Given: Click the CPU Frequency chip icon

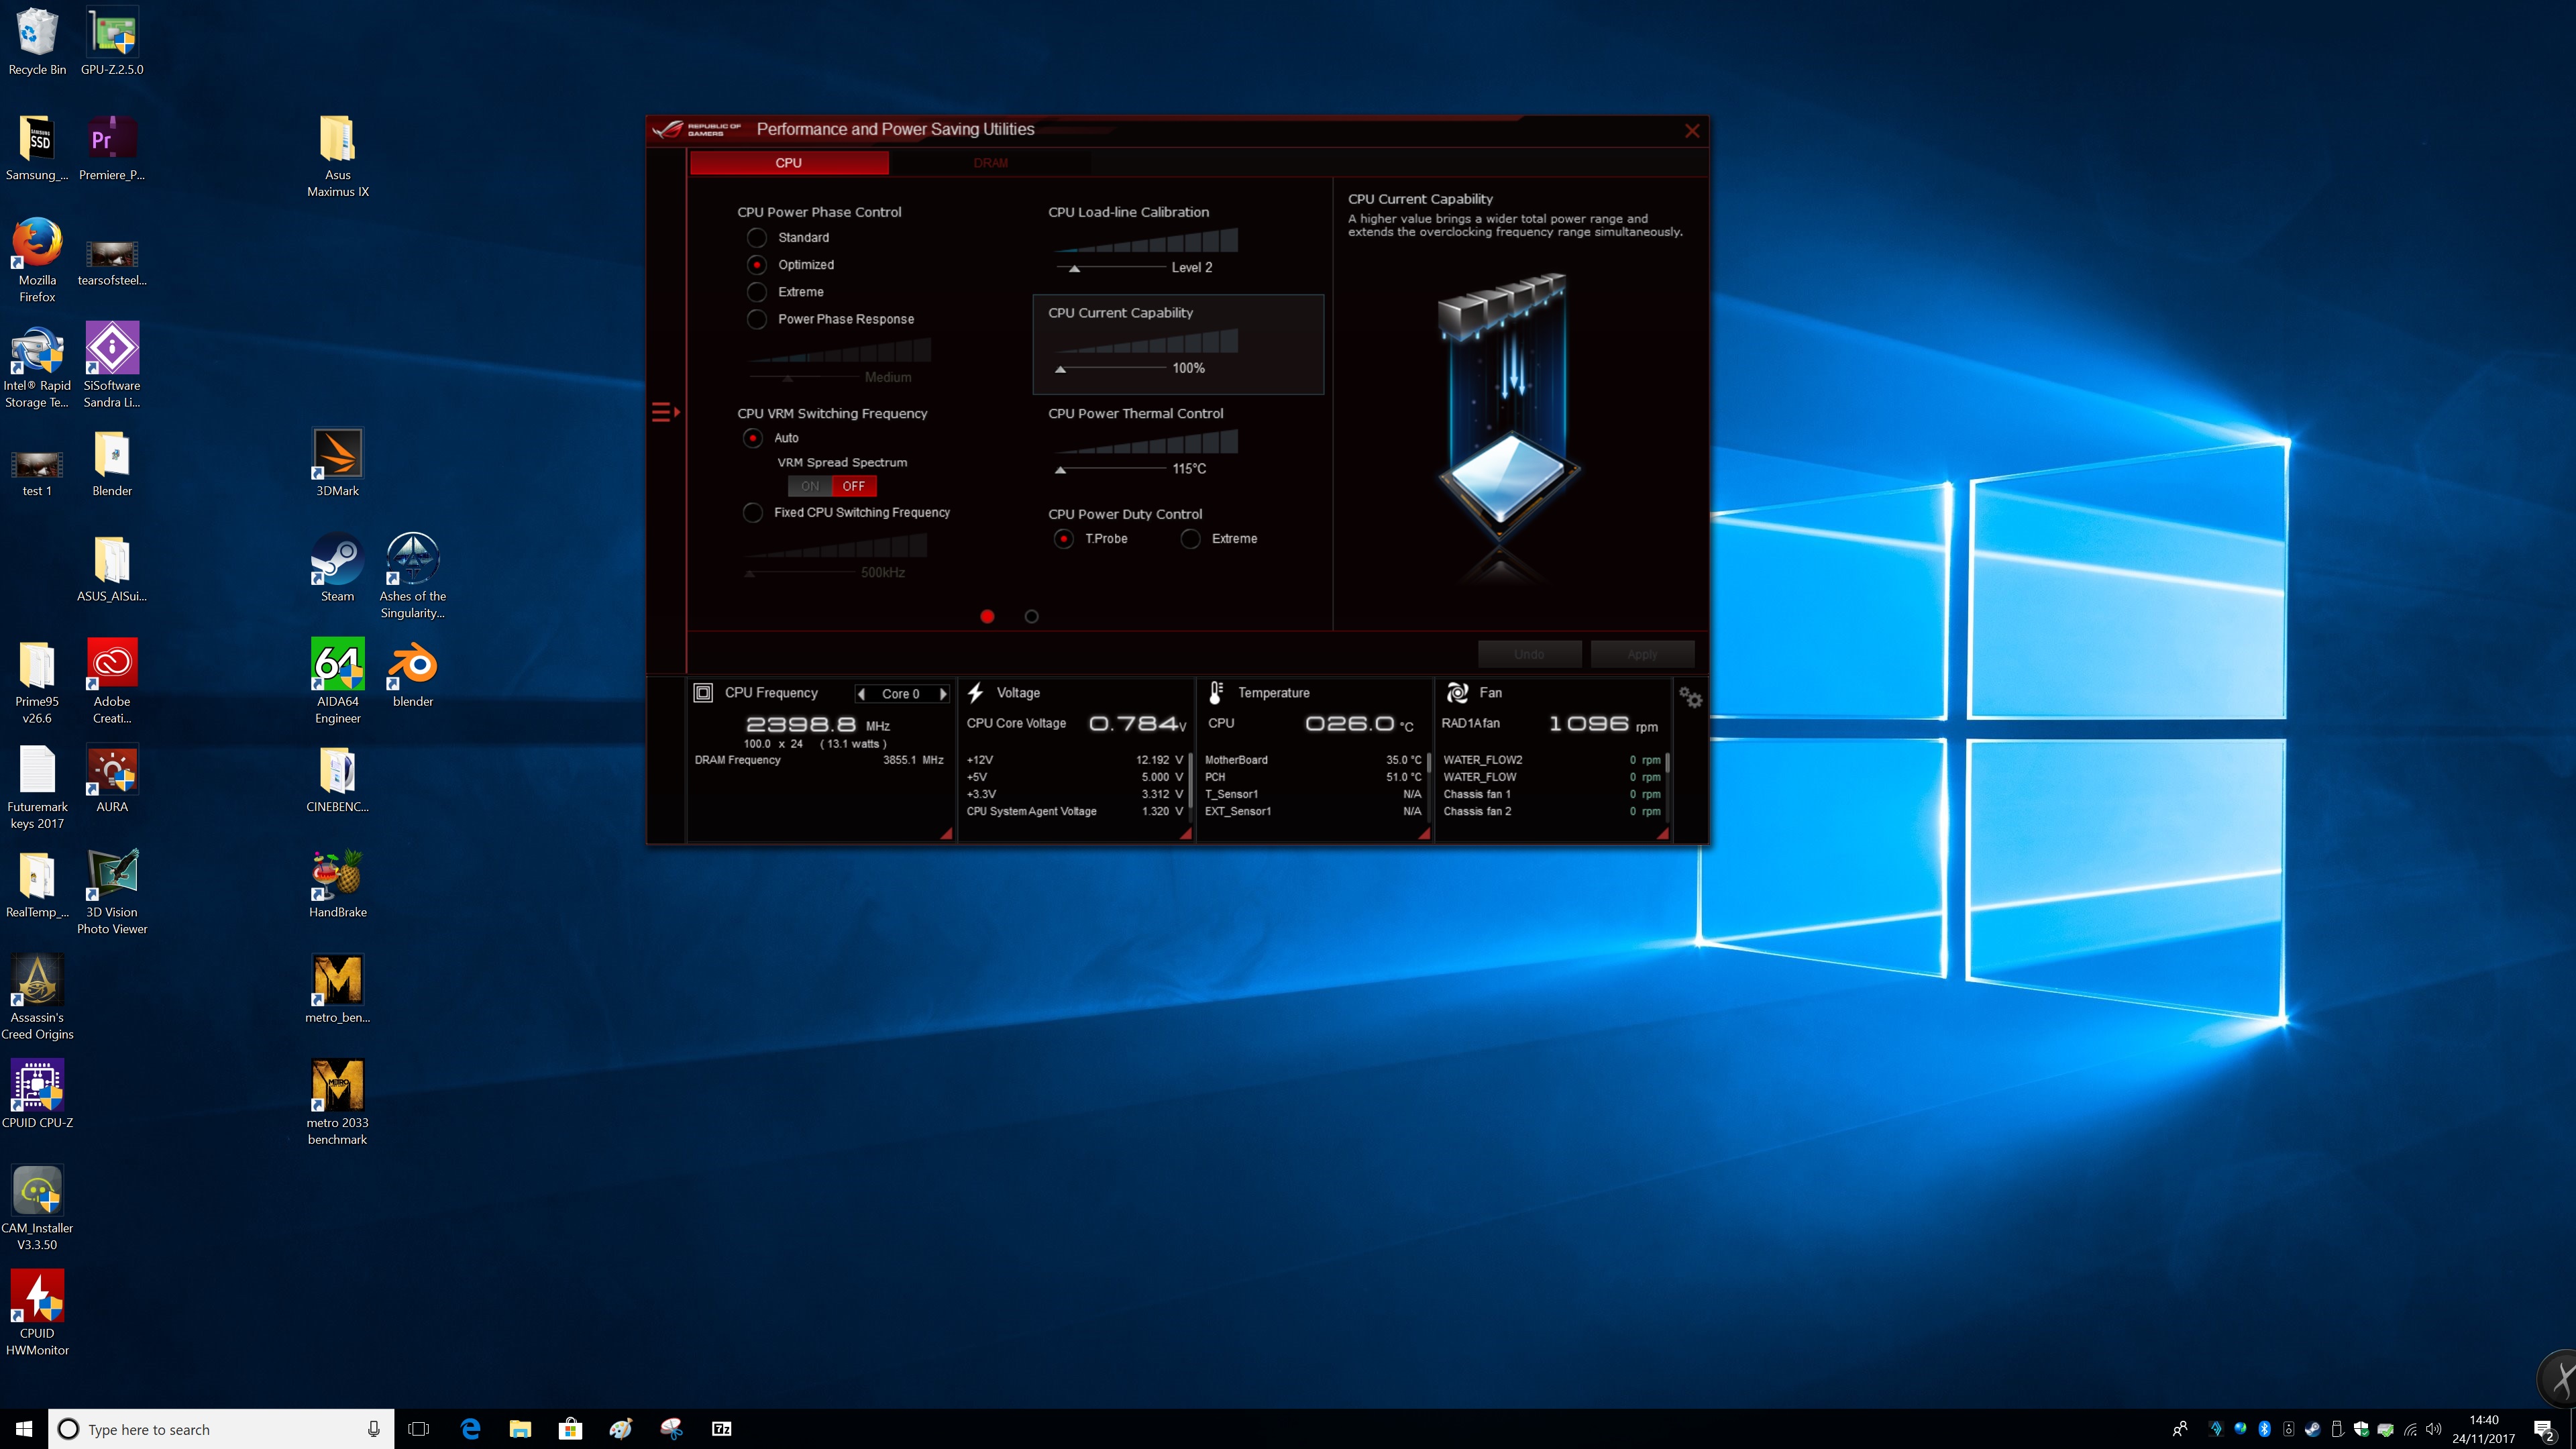Looking at the screenshot, I should (703, 692).
